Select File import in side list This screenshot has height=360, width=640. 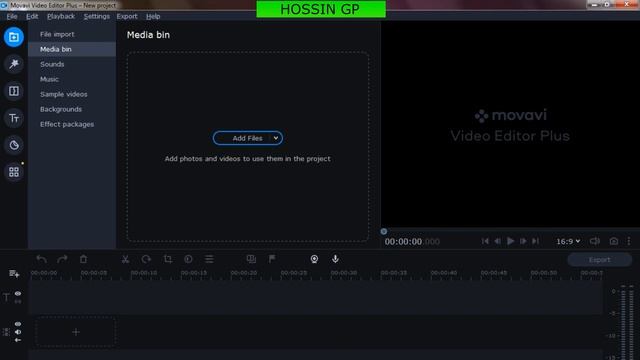(x=72, y=34)
